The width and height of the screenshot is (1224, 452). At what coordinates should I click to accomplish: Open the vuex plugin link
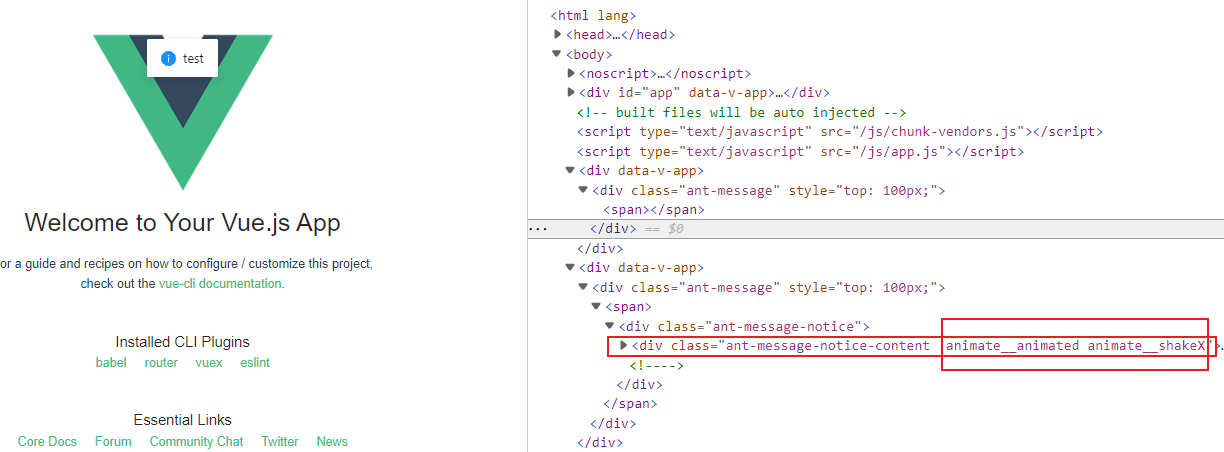pyautogui.click(x=209, y=363)
